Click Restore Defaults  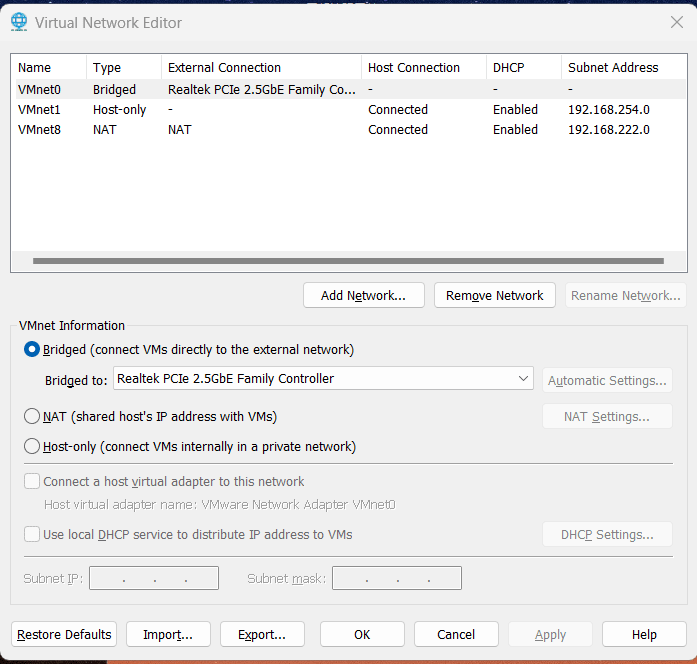pyautogui.click(x=64, y=634)
